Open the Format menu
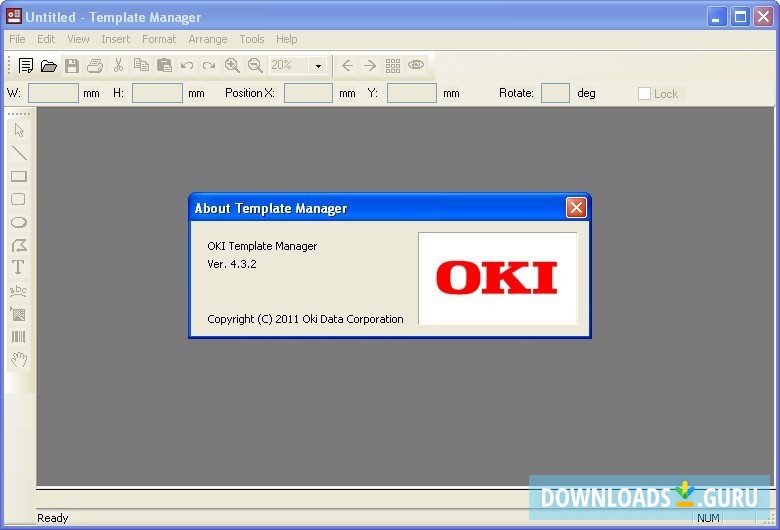This screenshot has height=530, width=780. pos(159,39)
